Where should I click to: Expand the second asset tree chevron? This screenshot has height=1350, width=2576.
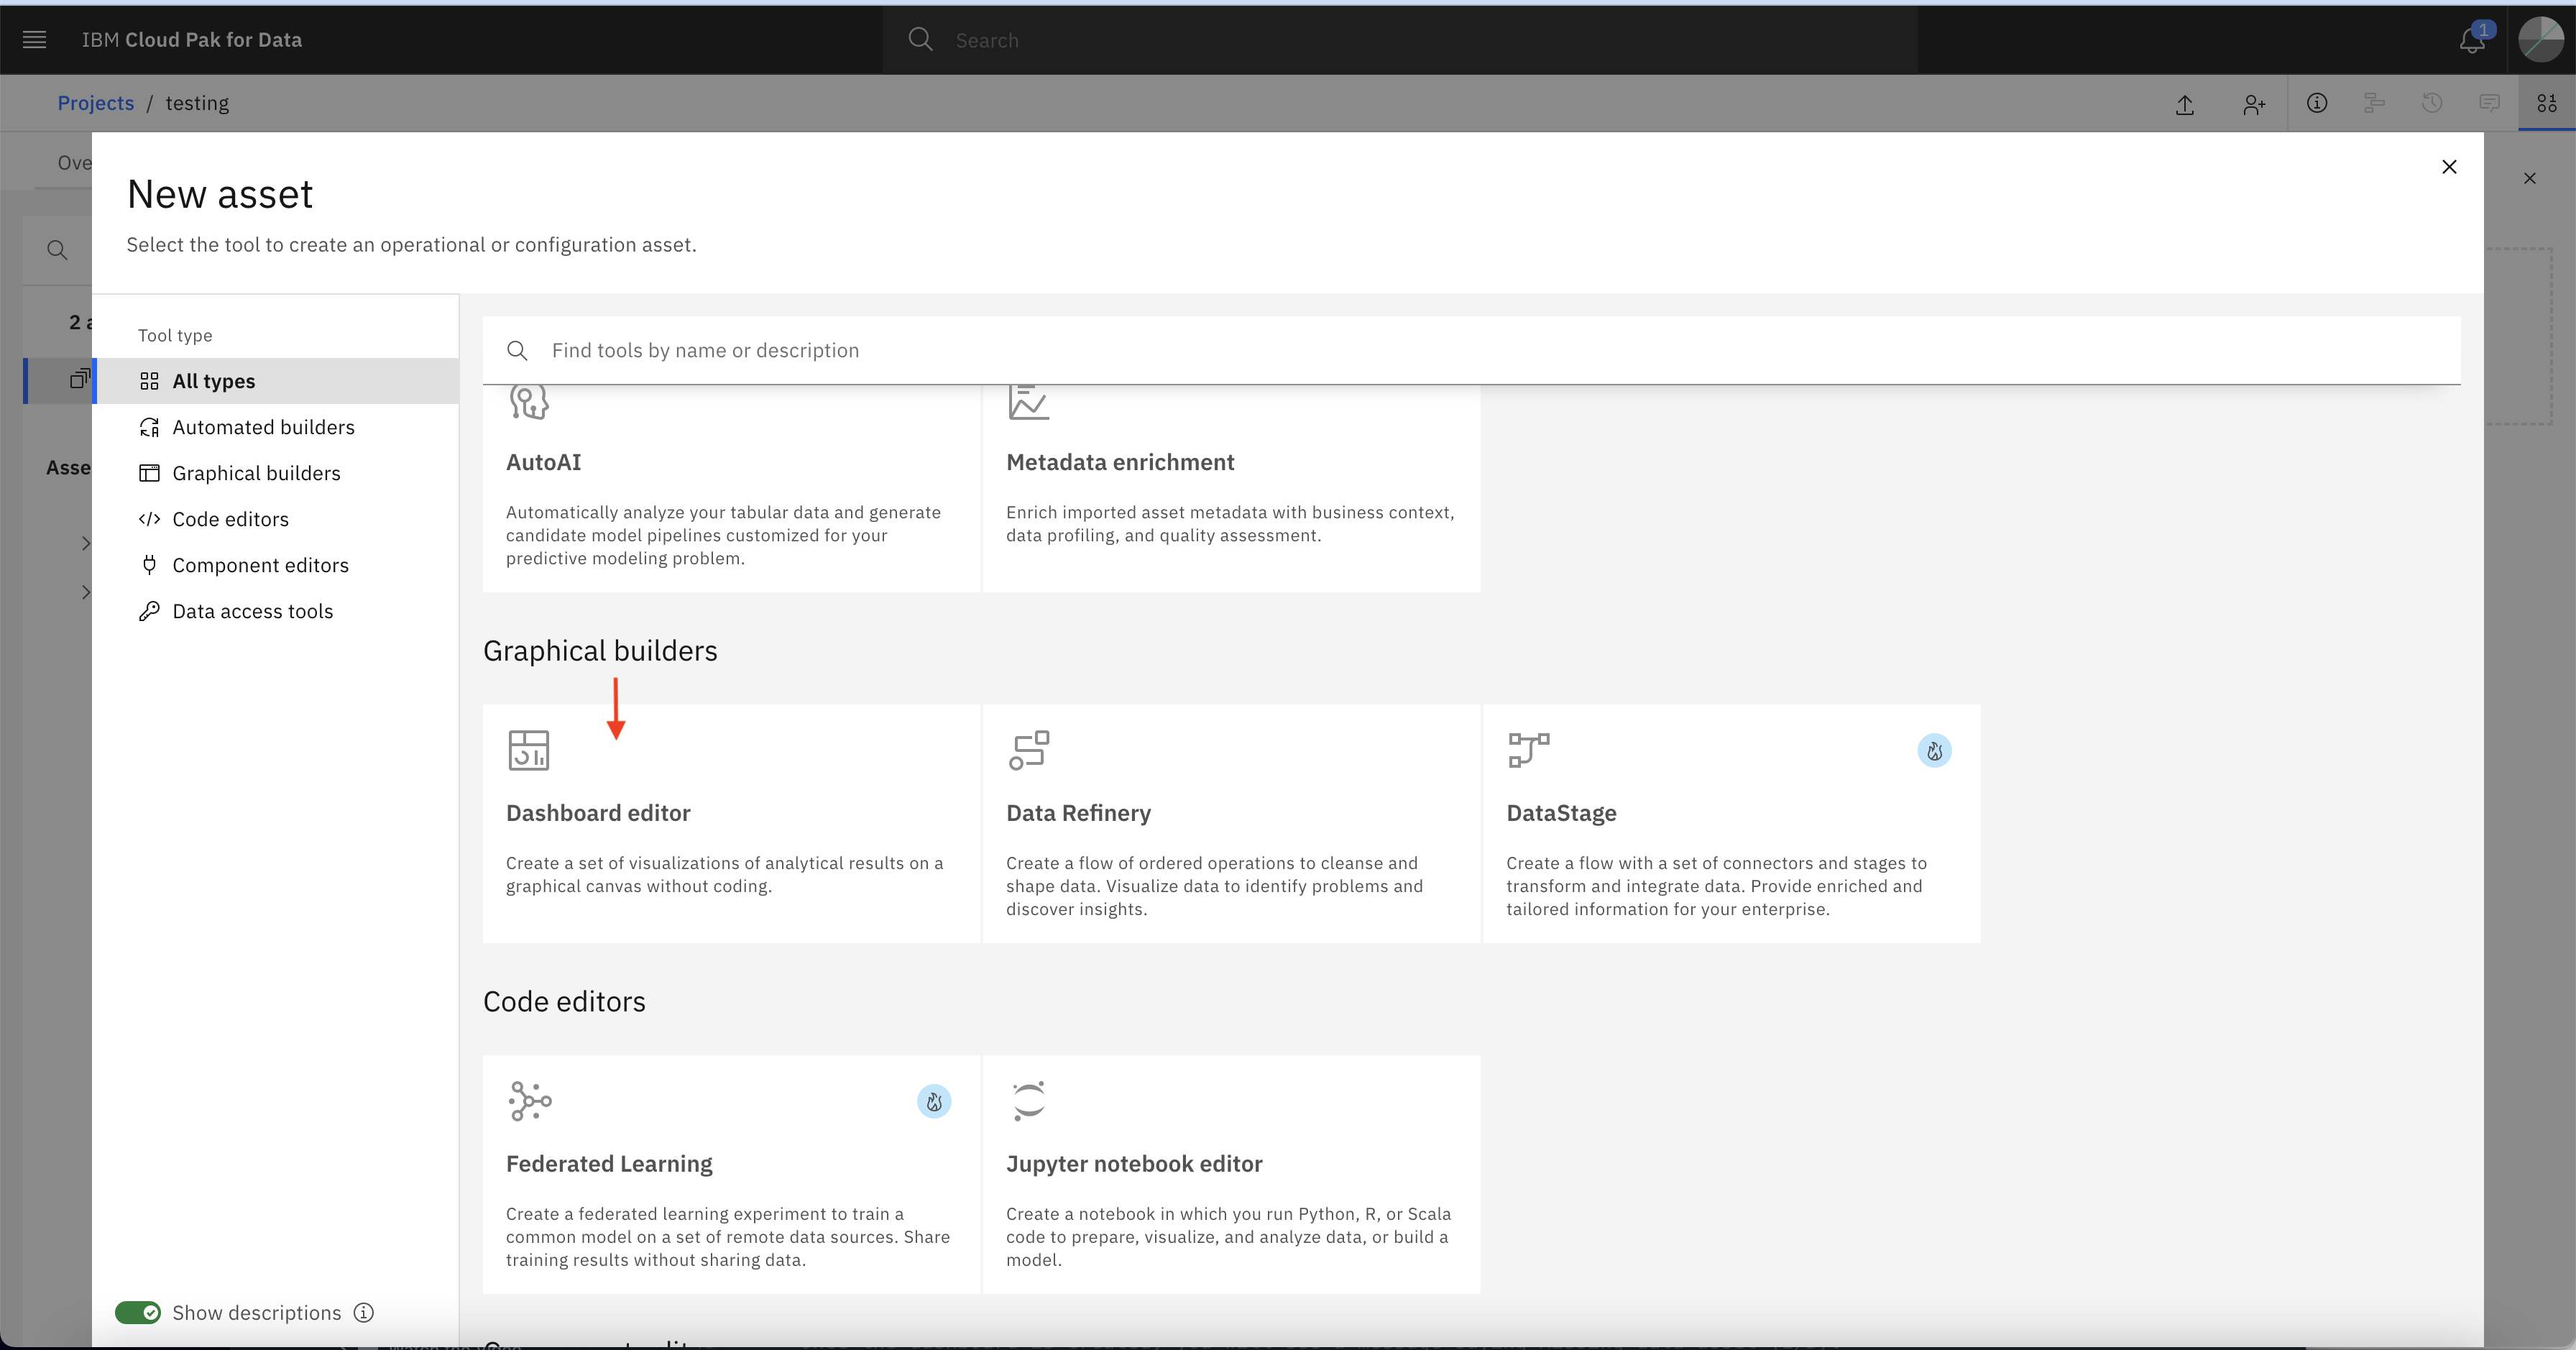pyautogui.click(x=86, y=592)
